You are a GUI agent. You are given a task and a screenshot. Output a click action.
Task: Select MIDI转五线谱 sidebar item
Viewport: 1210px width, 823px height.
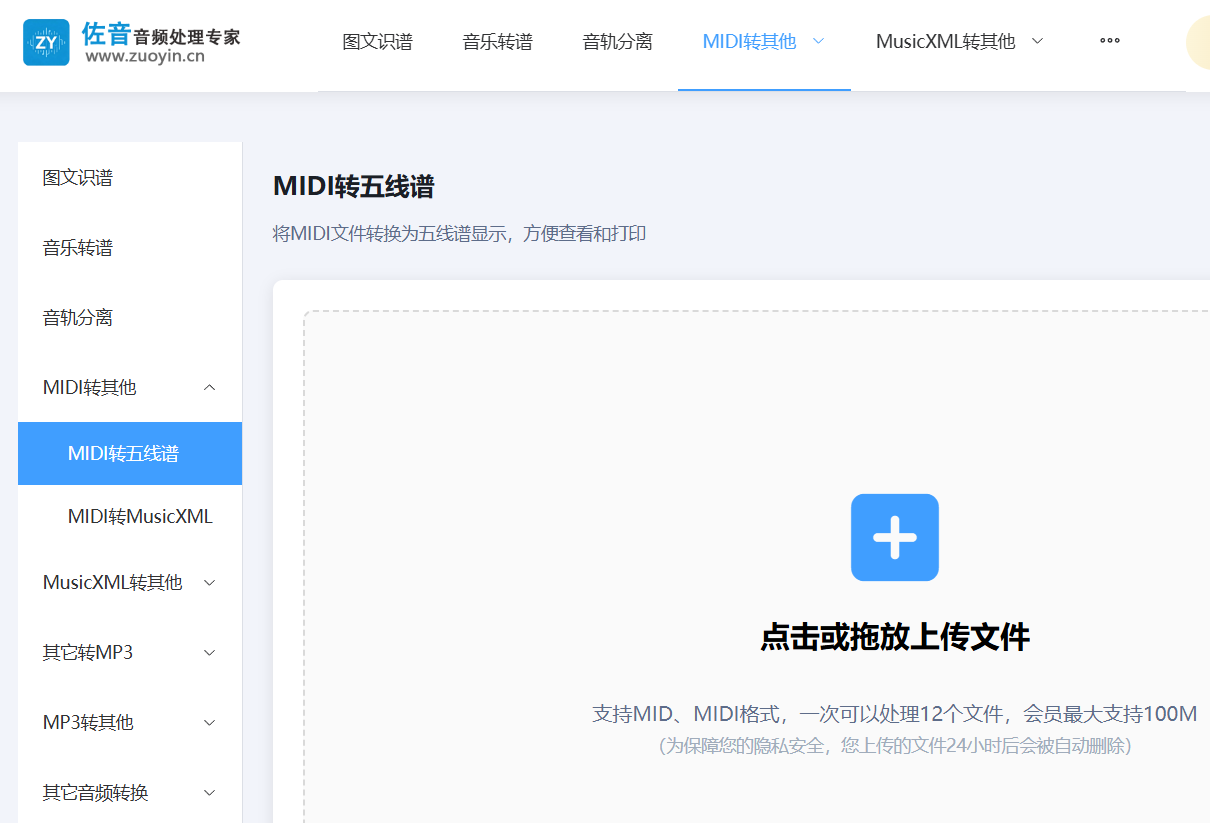130,453
